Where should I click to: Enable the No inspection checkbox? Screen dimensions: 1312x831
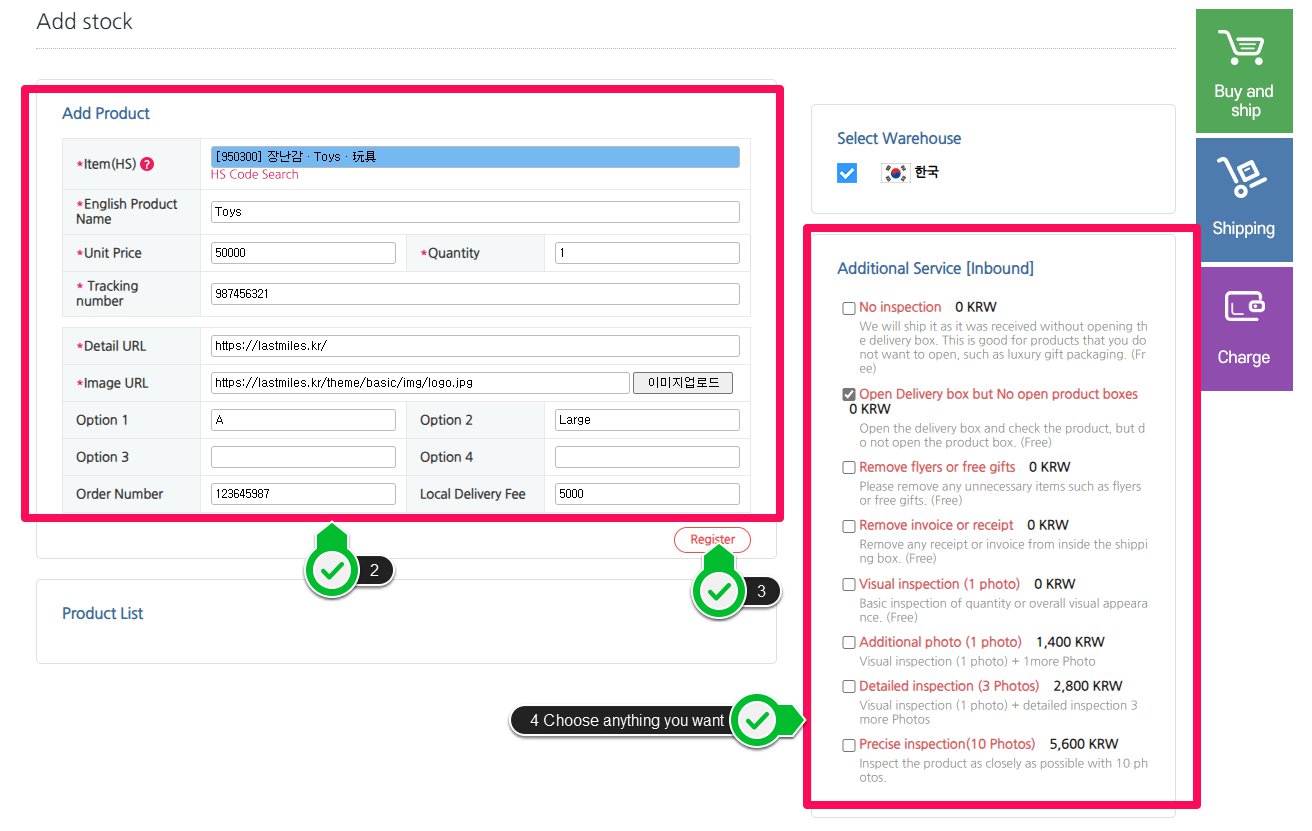coord(848,308)
